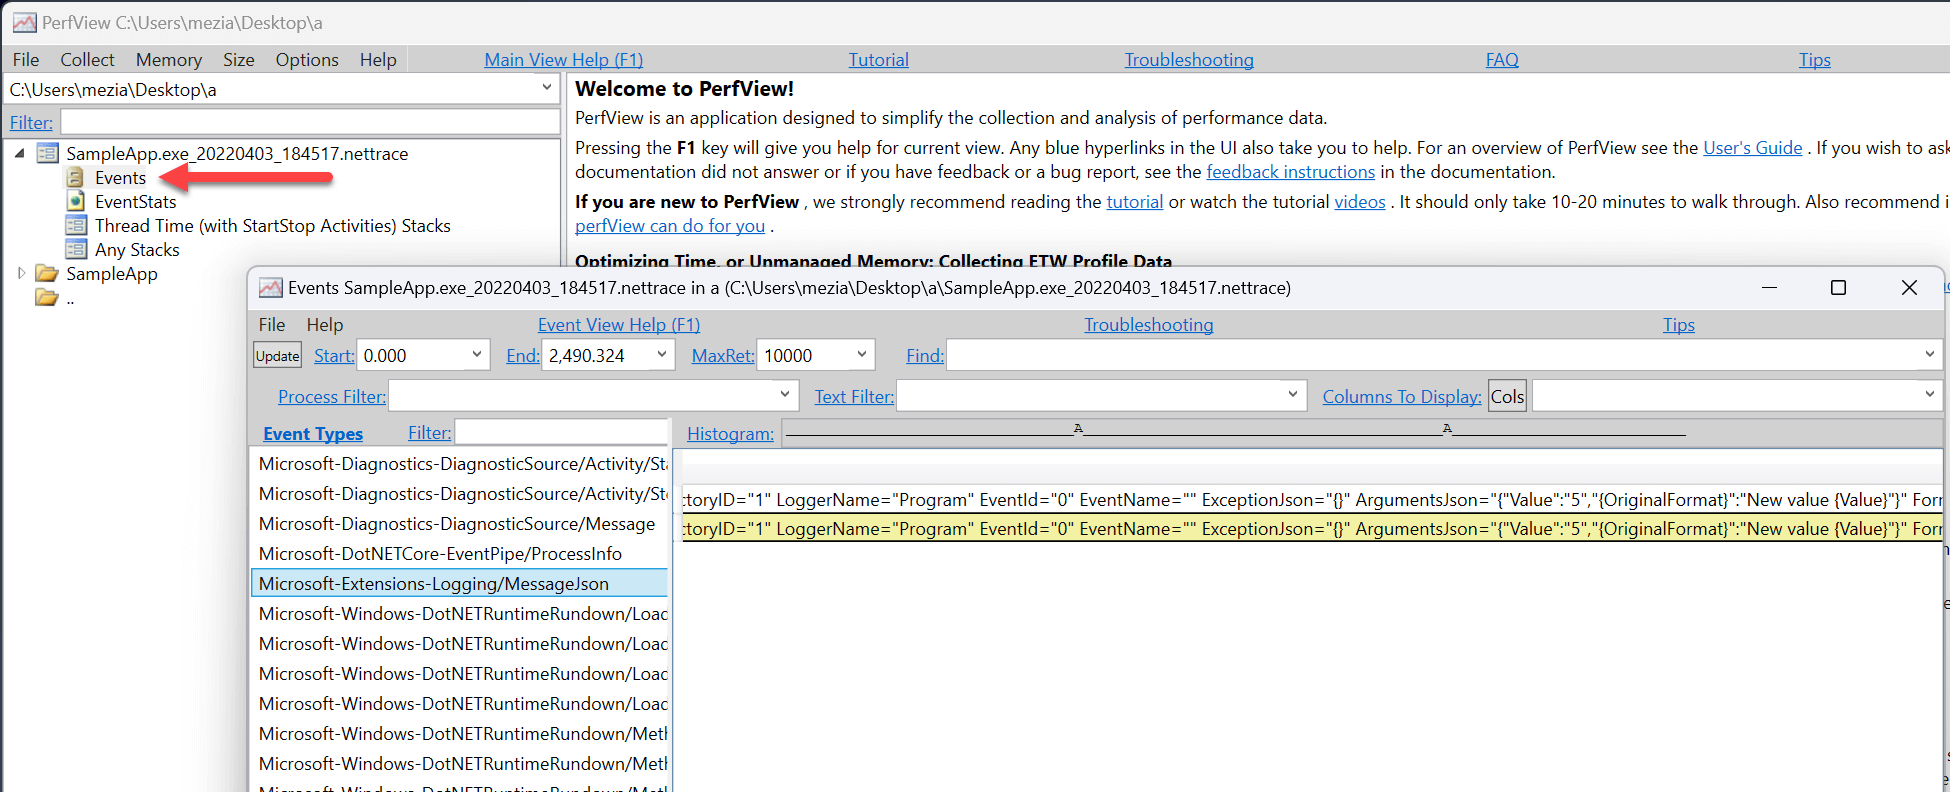Open the Text Filter dropdown

point(1292,396)
